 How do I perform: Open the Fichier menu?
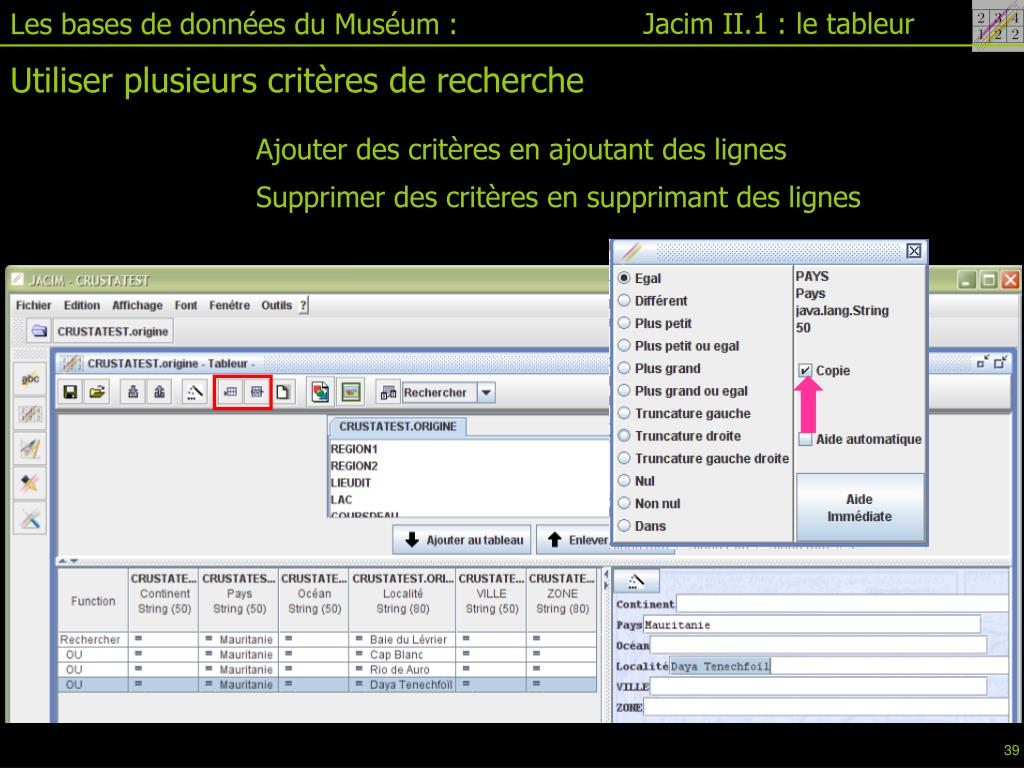pyautogui.click(x=33, y=305)
